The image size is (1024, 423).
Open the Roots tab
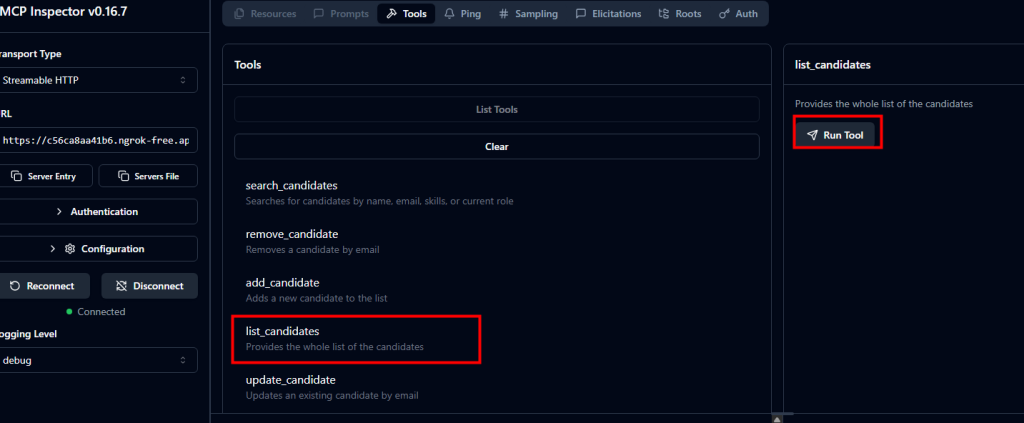(679, 14)
